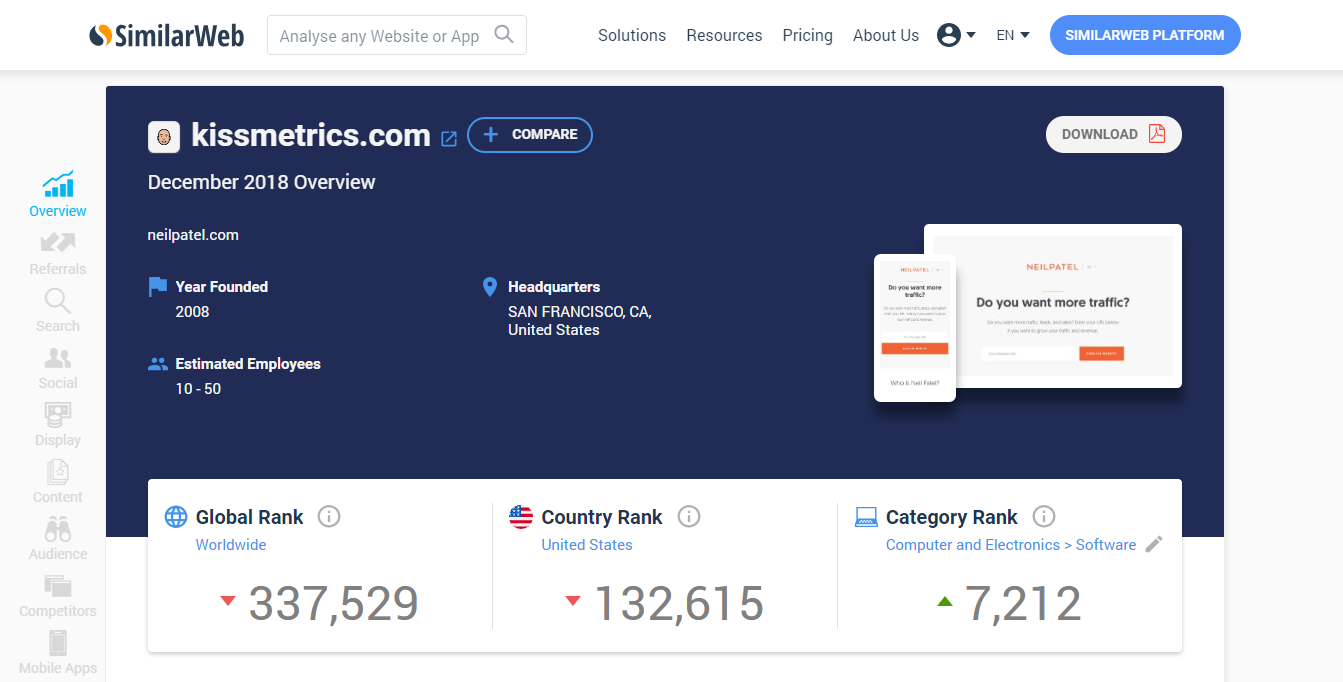Click the SimilarWeb Platform button
The width and height of the screenshot is (1343, 682).
coord(1145,35)
